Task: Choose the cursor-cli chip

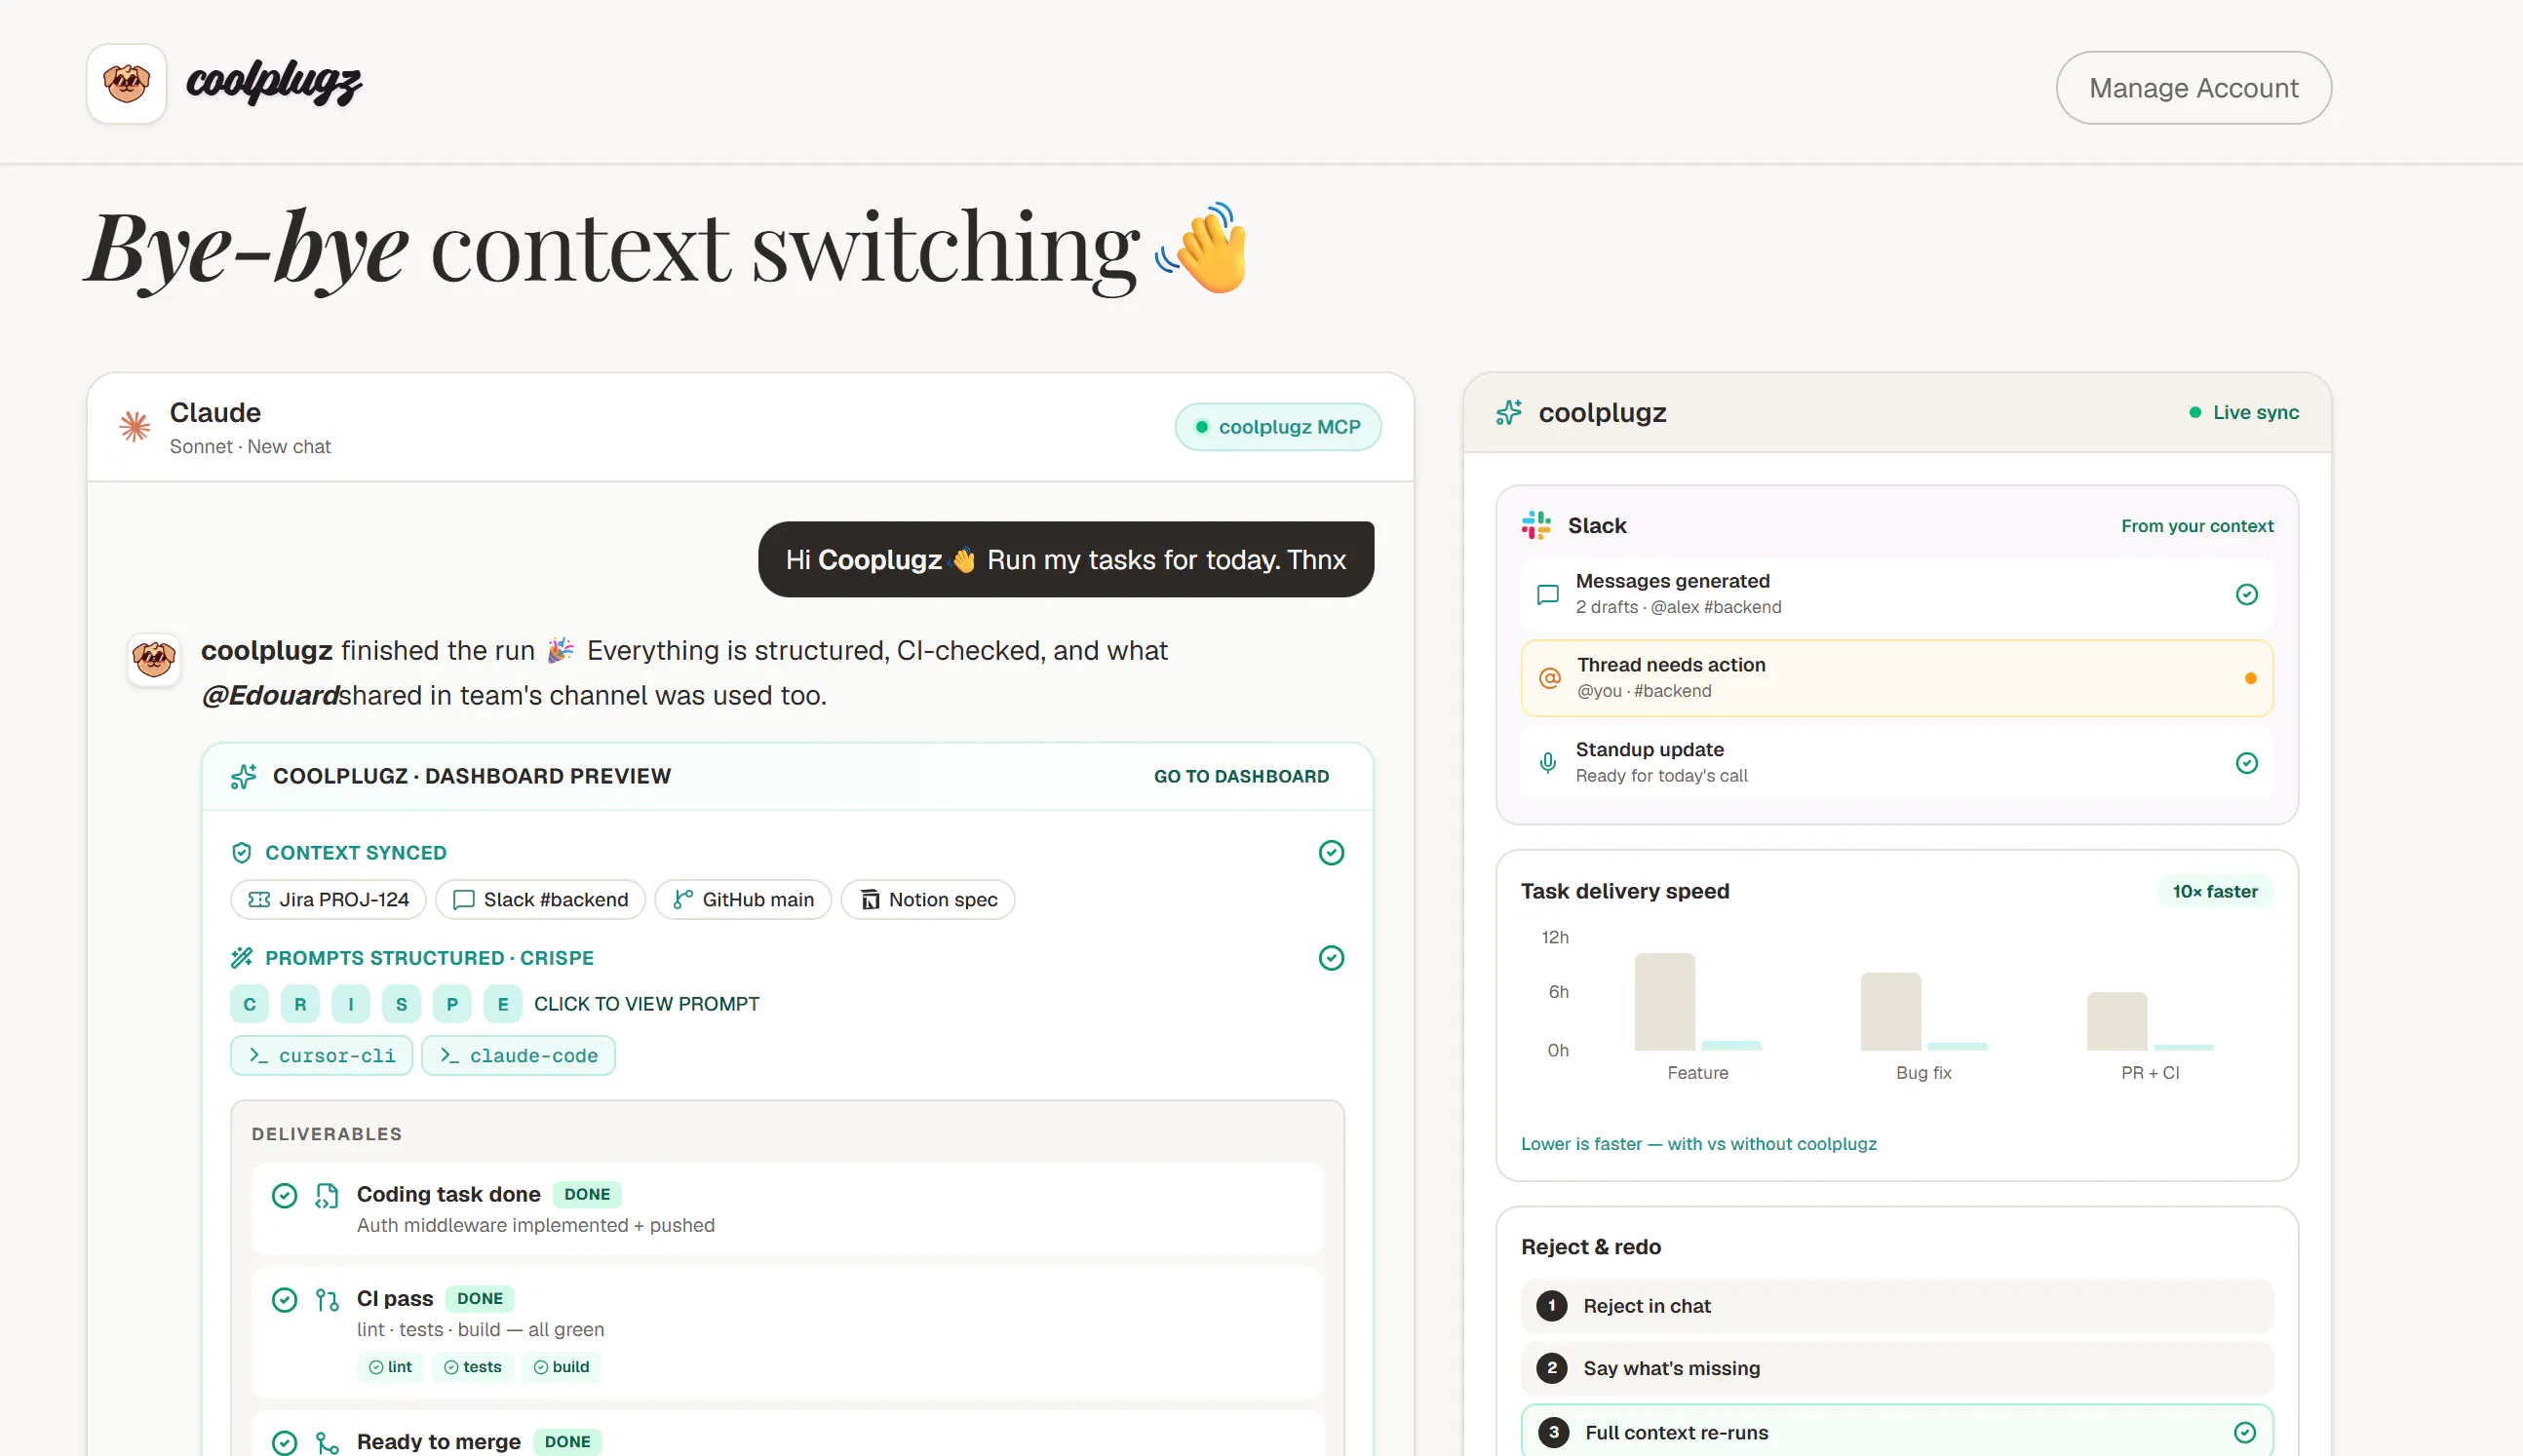Action: 321,1056
